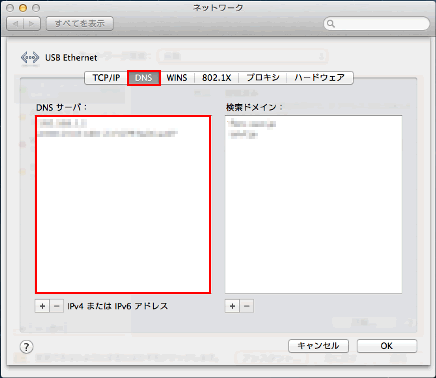The image size is (436, 378).
Task: Remove search domain with minus button
Action: click(x=247, y=306)
